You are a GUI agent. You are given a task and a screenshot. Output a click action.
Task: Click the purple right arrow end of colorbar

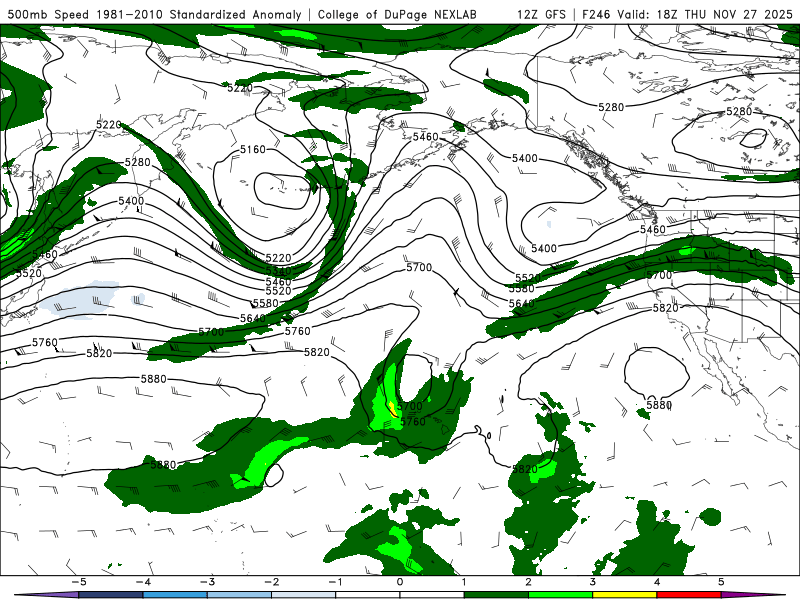753,595
